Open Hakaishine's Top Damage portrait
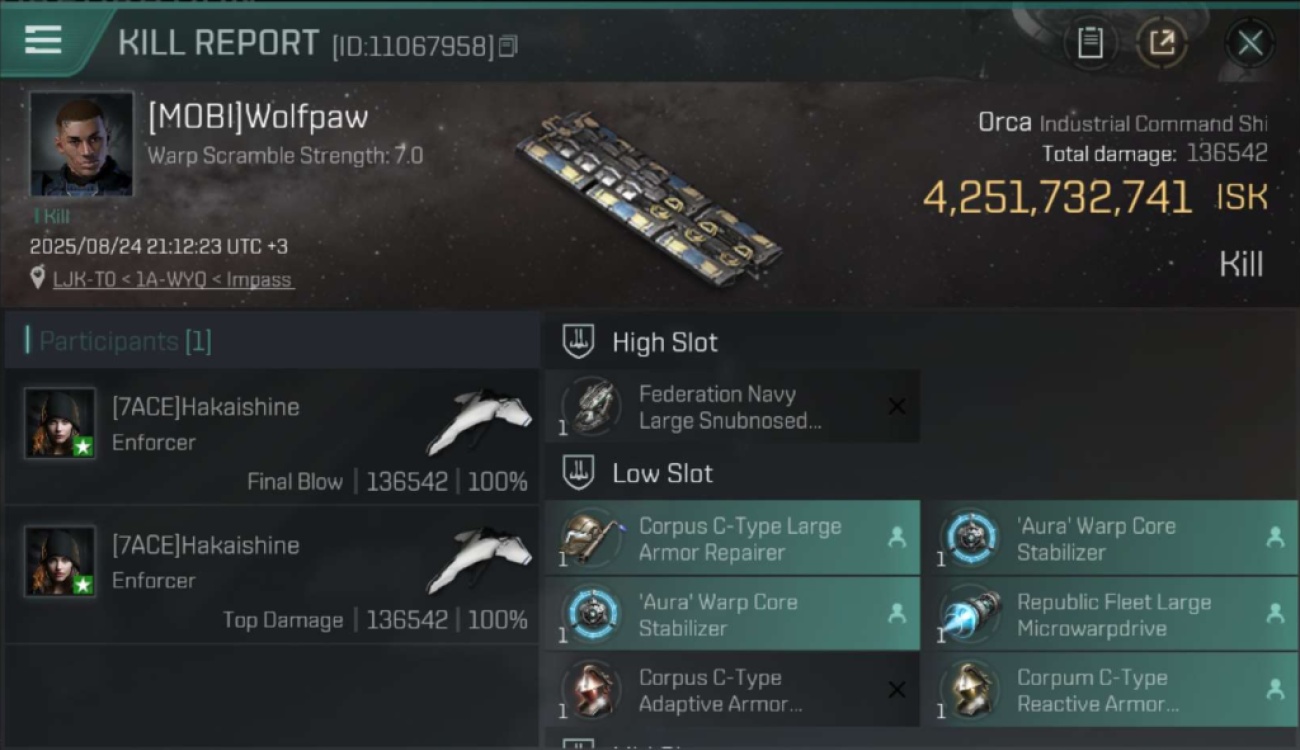 point(61,562)
